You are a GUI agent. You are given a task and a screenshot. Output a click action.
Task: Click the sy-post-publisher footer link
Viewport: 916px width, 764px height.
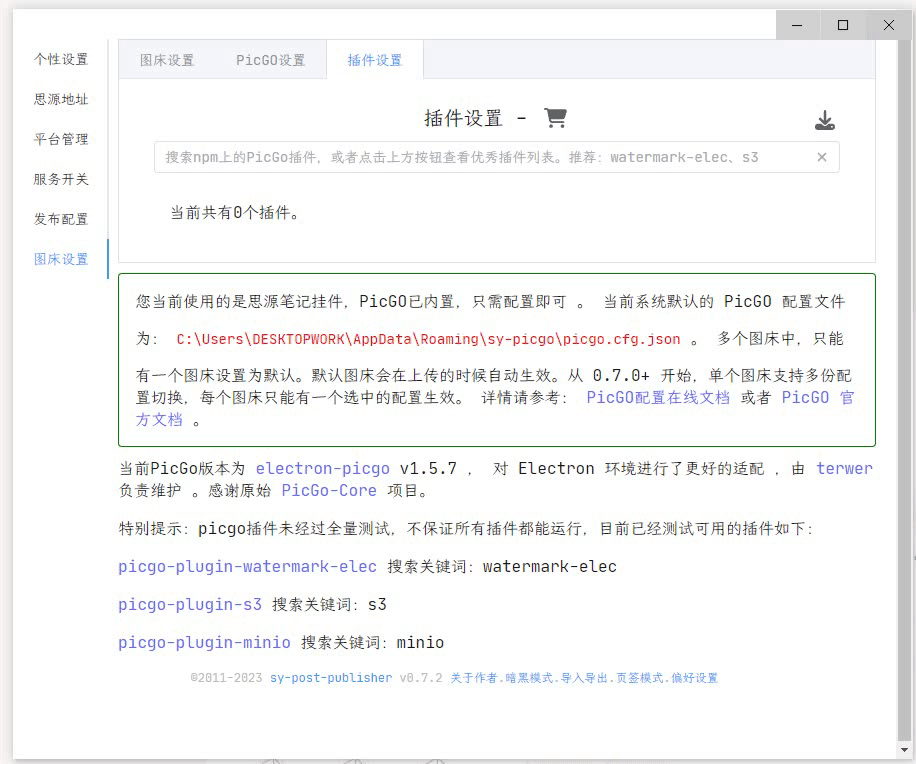[x=331, y=678]
